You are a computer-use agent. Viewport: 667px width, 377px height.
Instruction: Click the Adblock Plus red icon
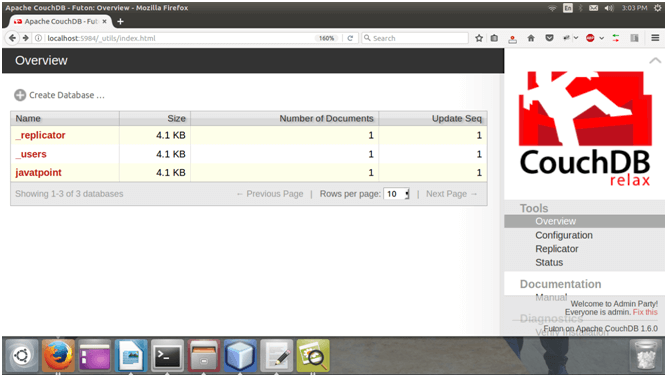(x=590, y=38)
